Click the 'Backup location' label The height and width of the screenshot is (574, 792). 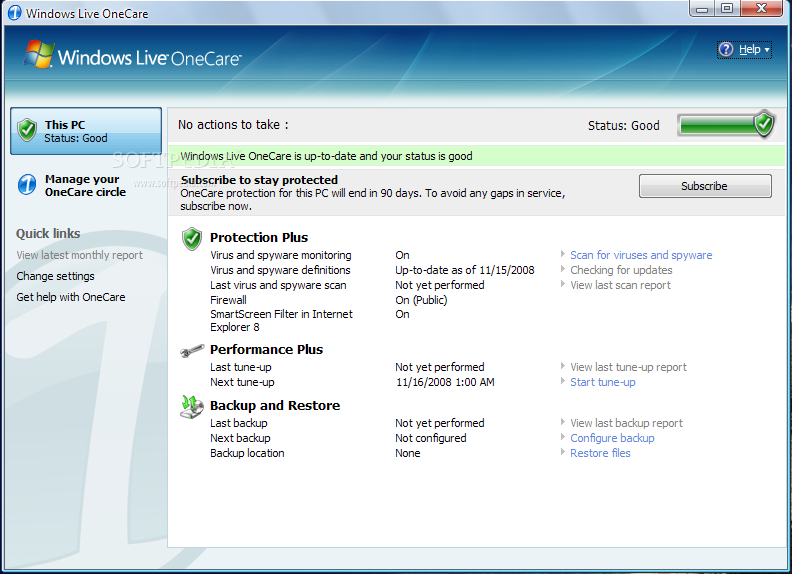tap(247, 453)
